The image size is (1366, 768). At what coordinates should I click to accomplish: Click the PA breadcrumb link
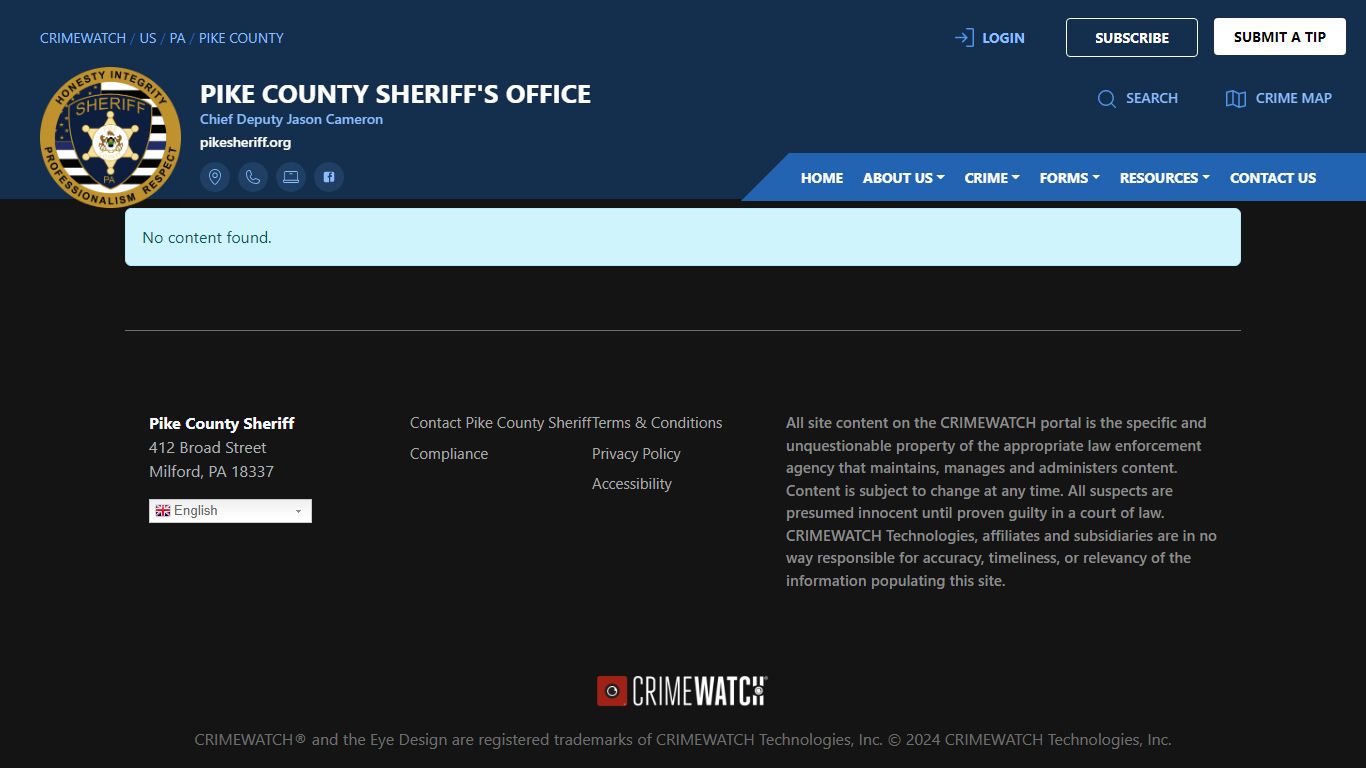[177, 38]
